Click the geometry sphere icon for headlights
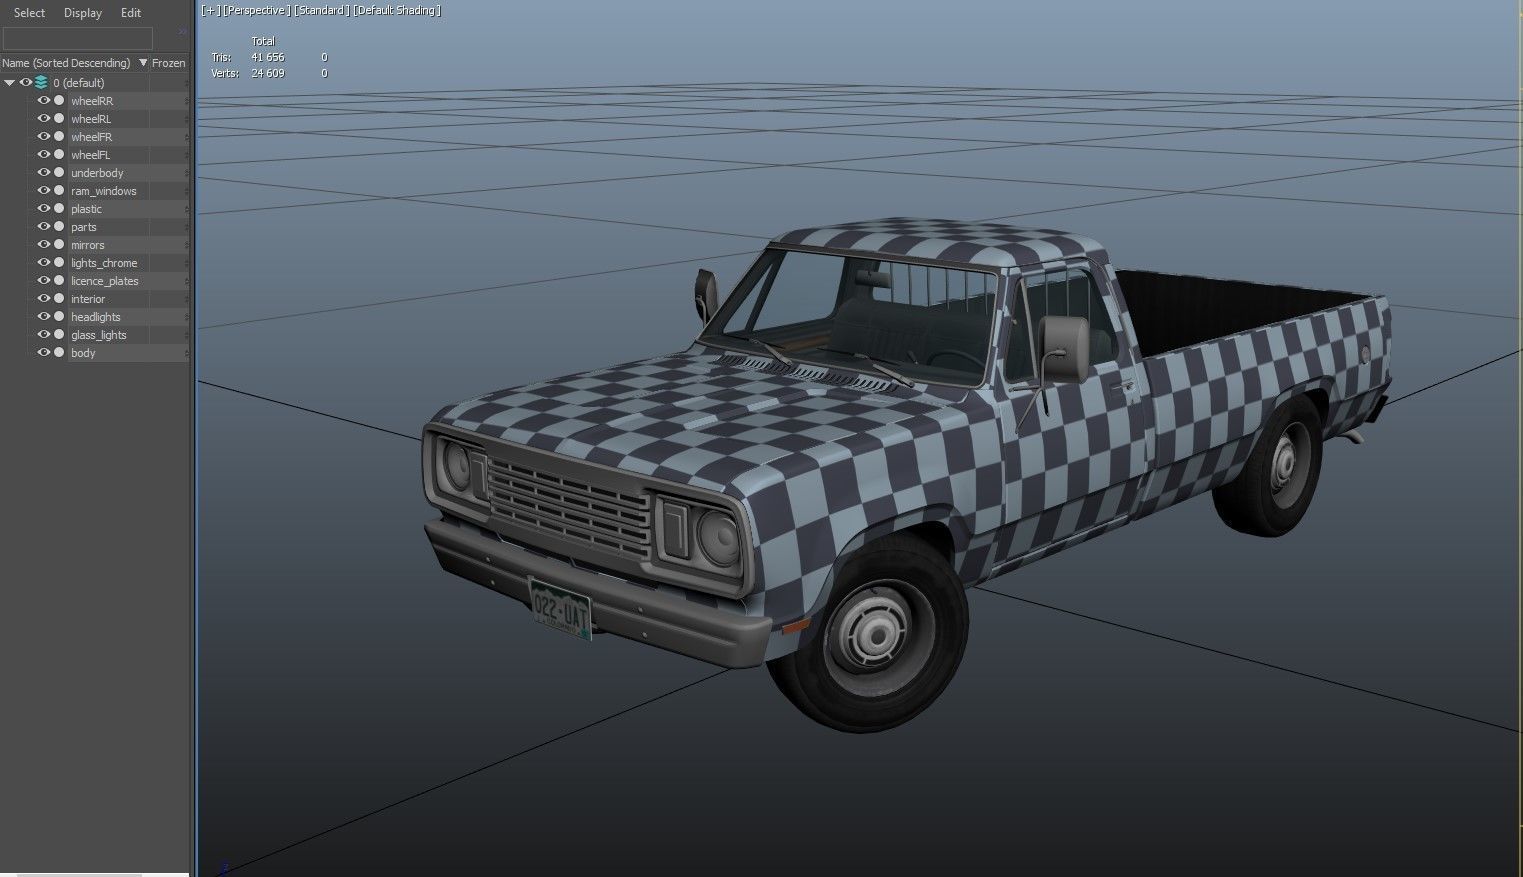Viewport: 1523px width, 877px height. [59, 317]
